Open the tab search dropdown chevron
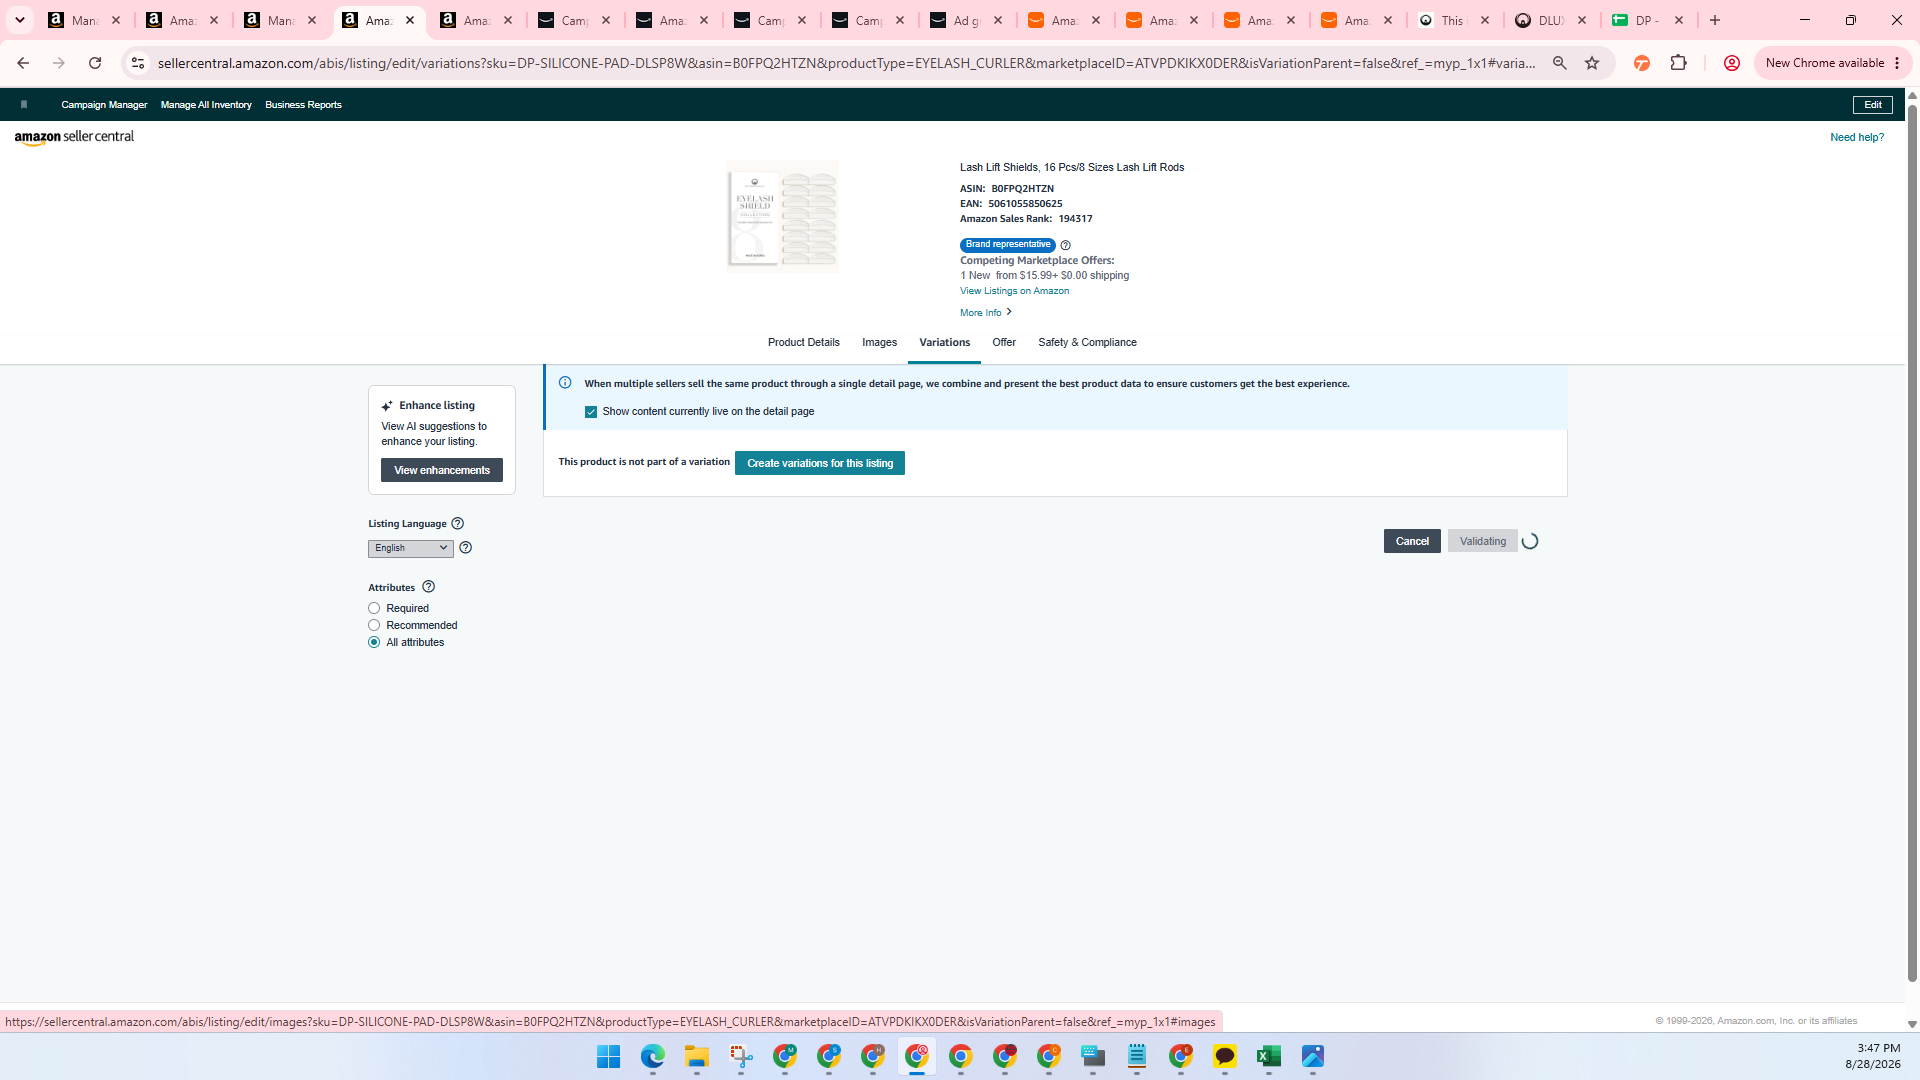 tap(20, 20)
